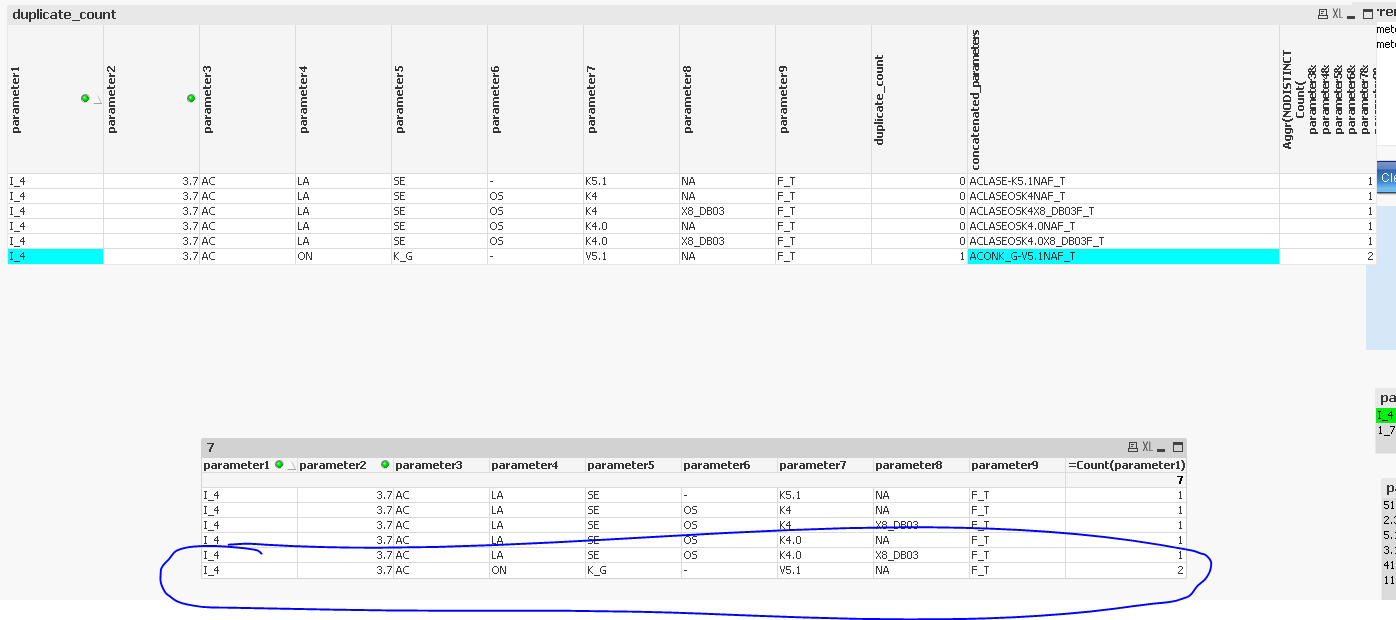Print the duplicate_count table
The image size is (1396, 620).
coord(1322,14)
